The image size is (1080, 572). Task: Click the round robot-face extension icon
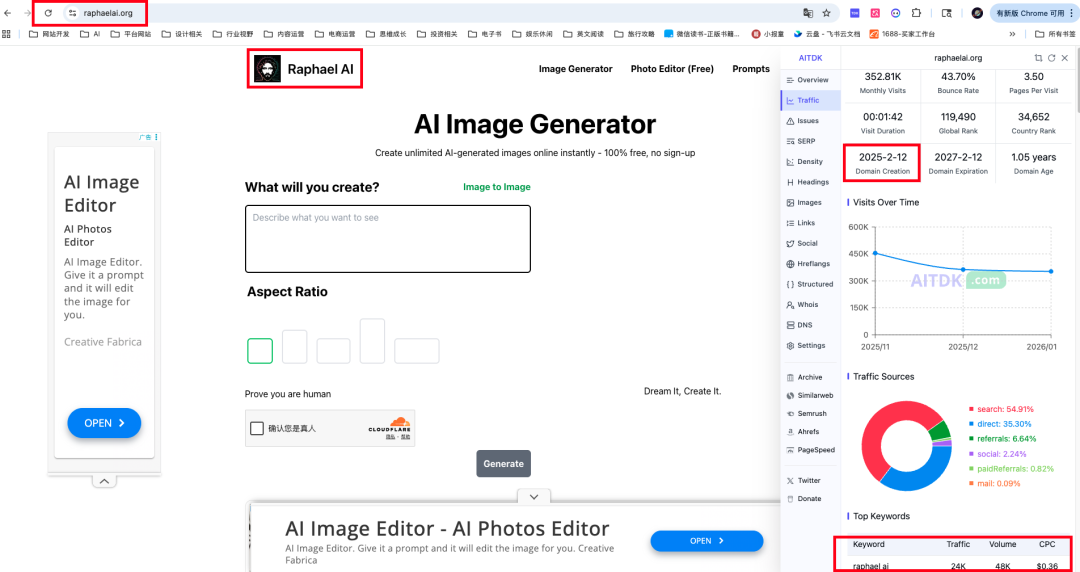[895, 13]
